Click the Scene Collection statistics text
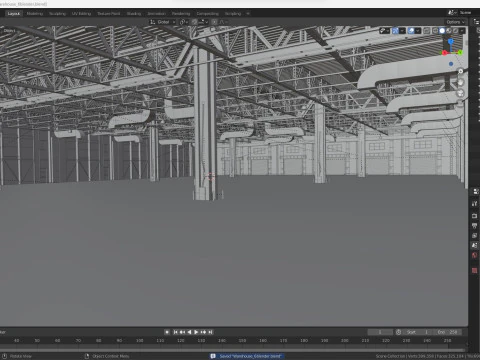480x360 pixels. pyautogui.click(x=428, y=356)
